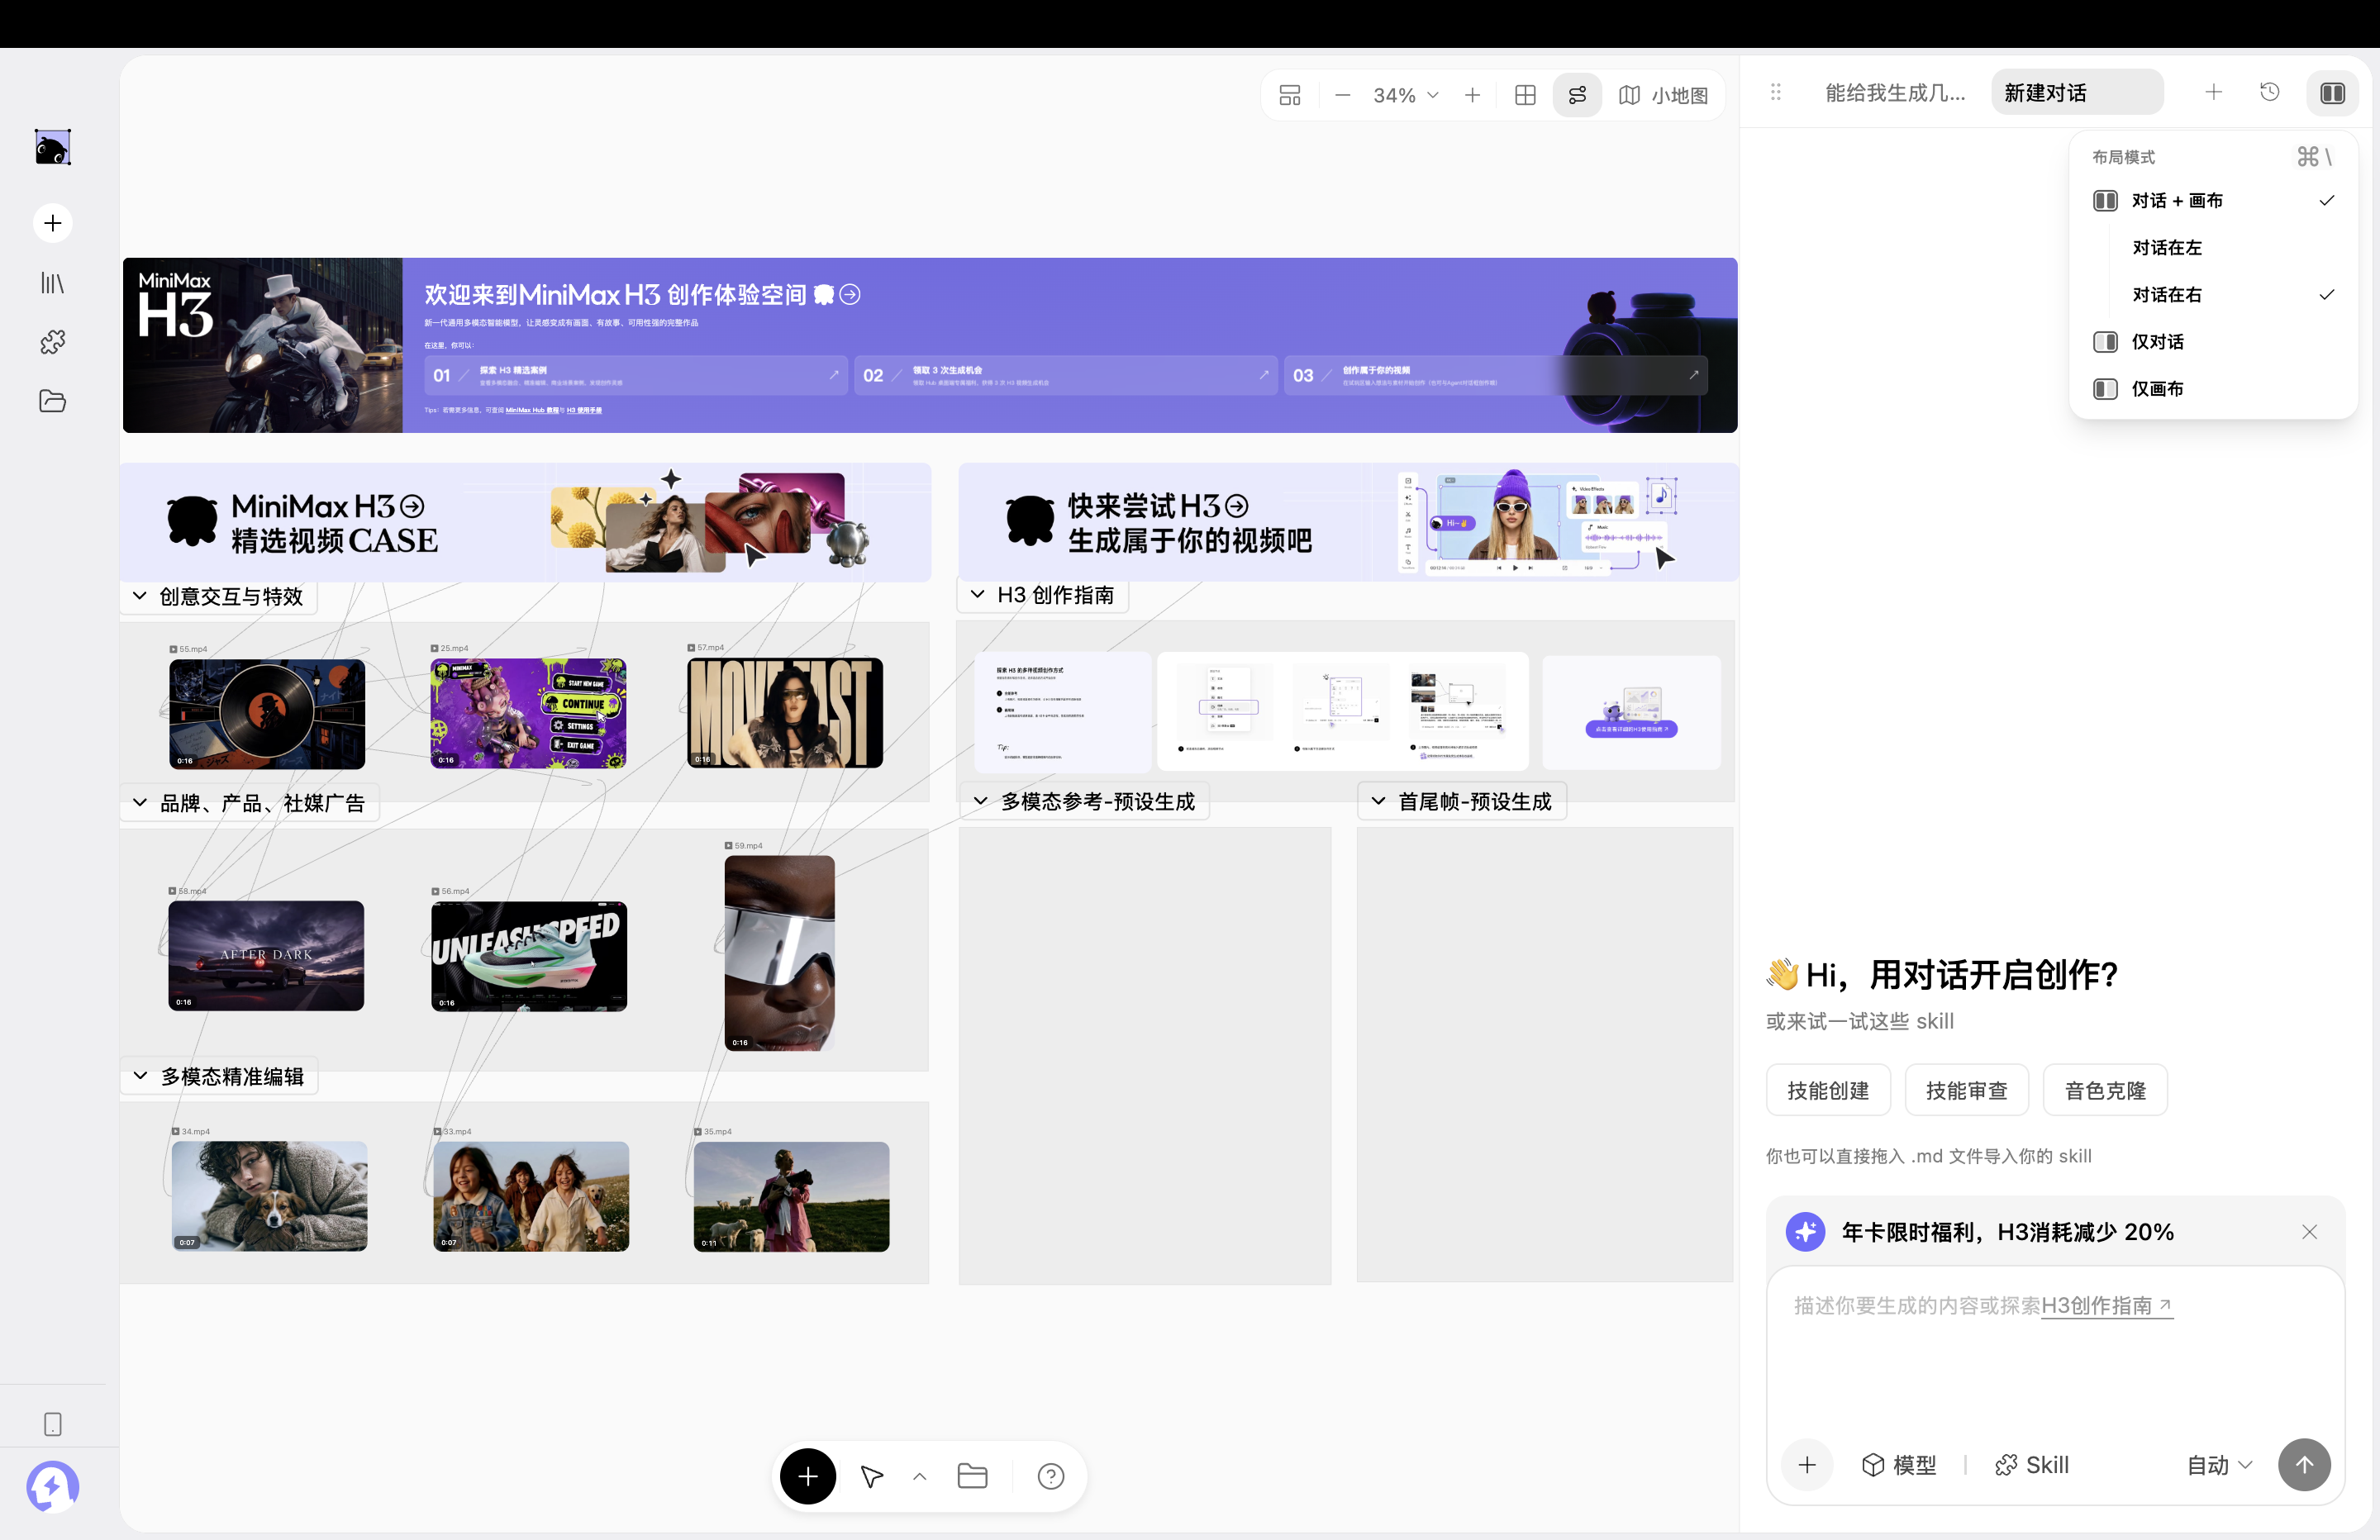
Task: Focus the chat prompt input field
Action: (2055, 1350)
